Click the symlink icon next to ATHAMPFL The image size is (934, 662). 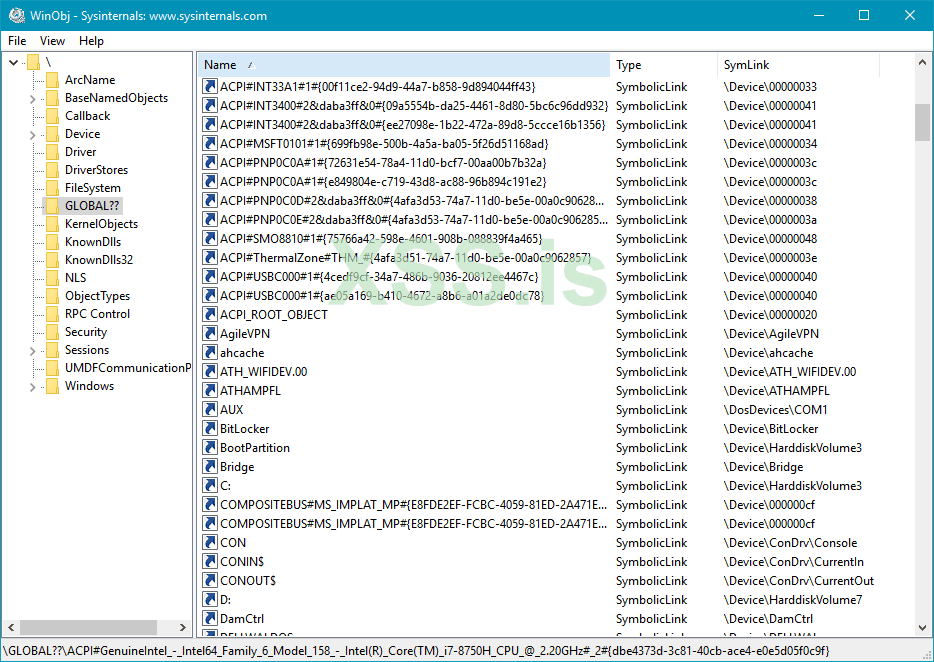pos(210,391)
